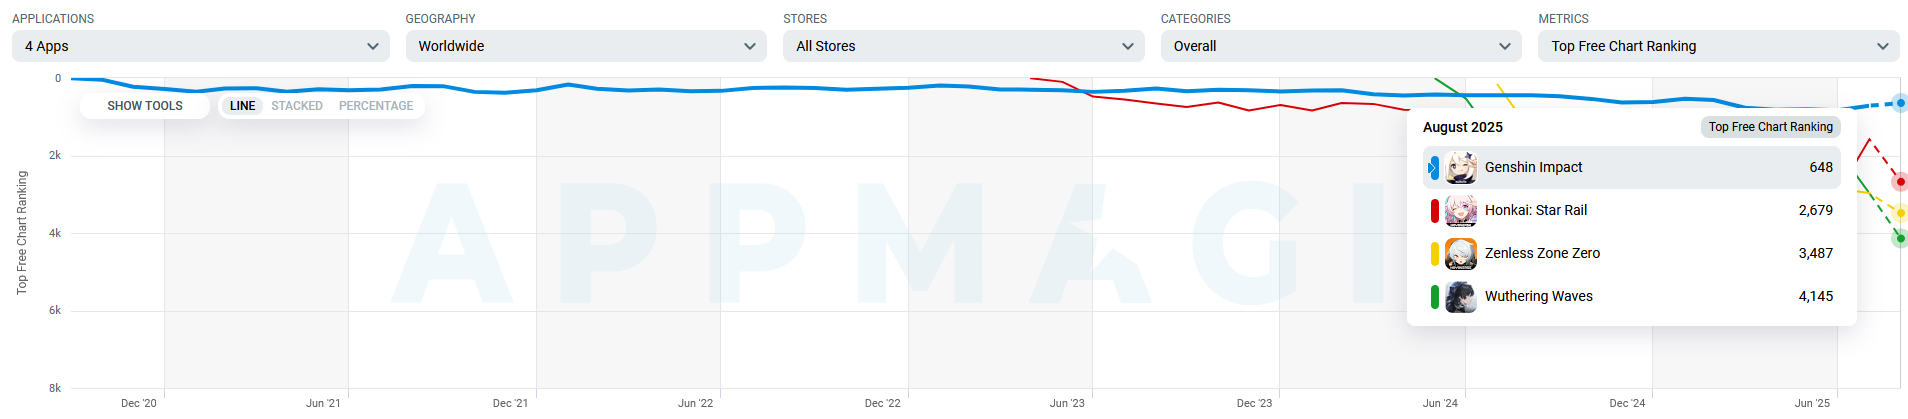Image resolution: width=1908 pixels, height=419 pixels.
Task: Open the Stores dropdown showing All Stores
Action: click(963, 46)
